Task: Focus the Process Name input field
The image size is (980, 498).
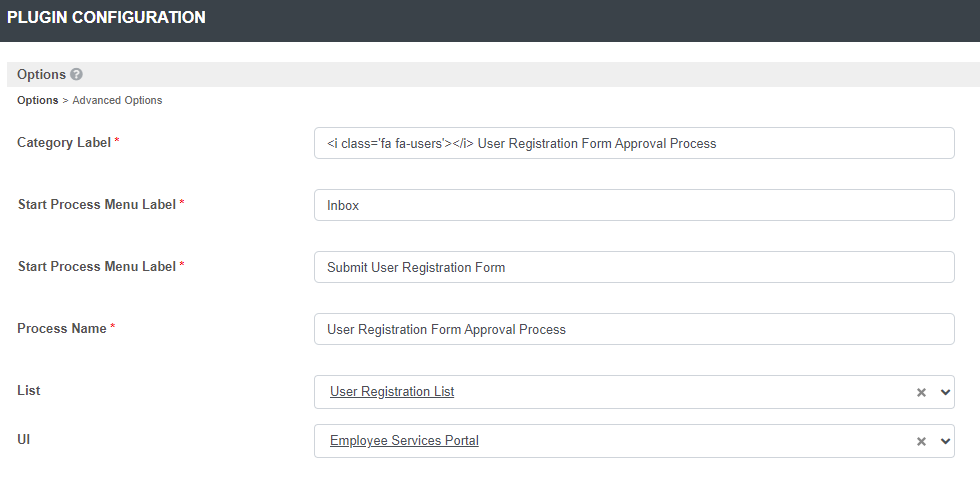Action: (634, 329)
